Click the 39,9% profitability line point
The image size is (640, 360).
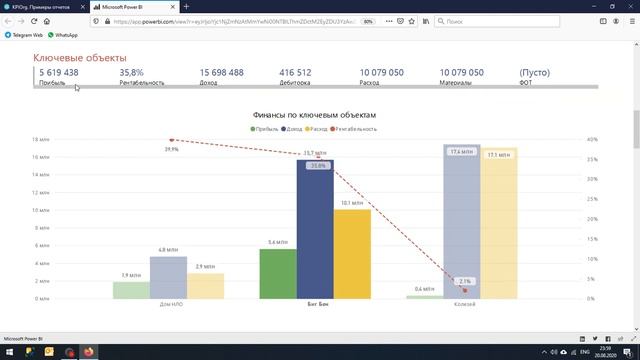(171, 140)
